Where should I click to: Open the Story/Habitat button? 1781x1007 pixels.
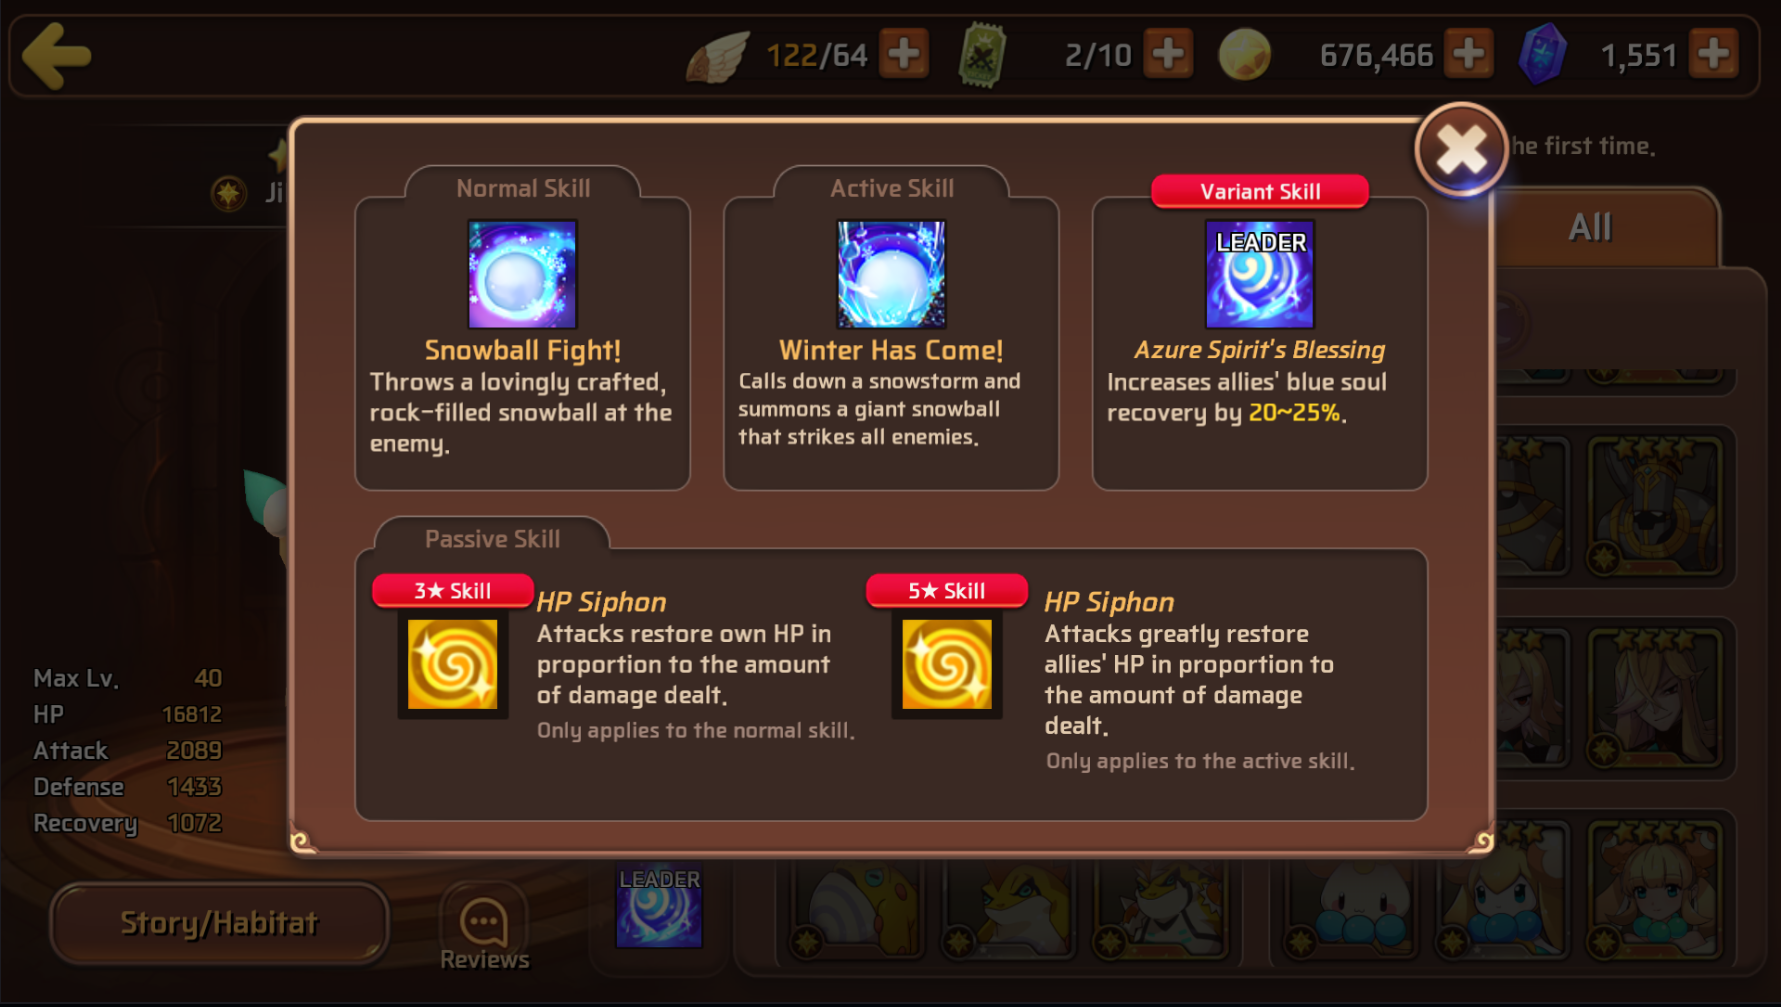(x=219, y=923)
